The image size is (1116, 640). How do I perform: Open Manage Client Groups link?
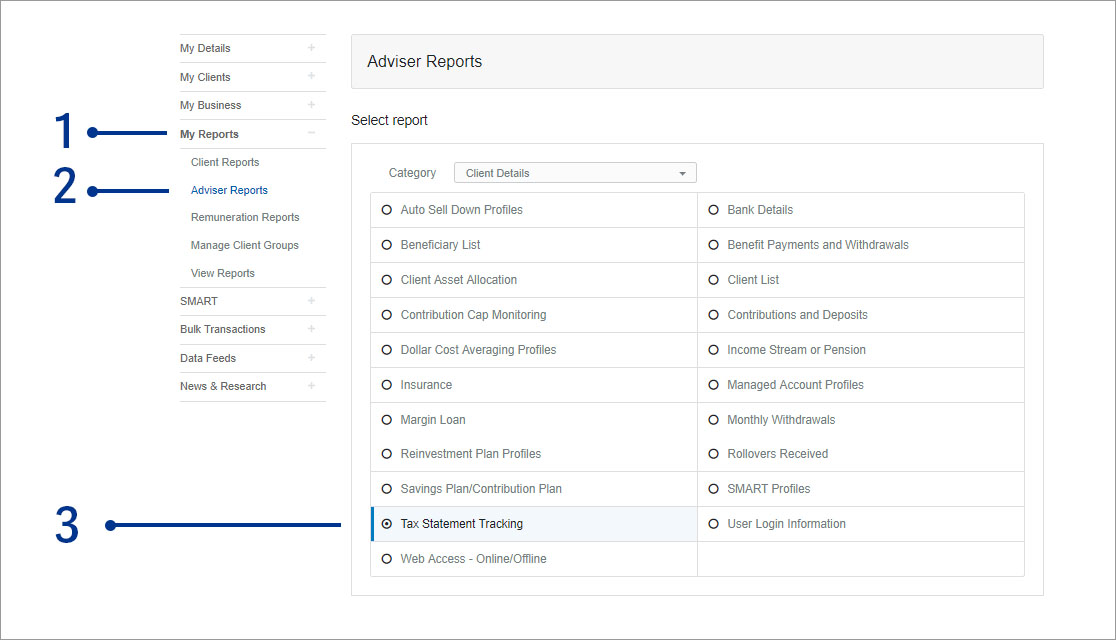tap(245, 245)
